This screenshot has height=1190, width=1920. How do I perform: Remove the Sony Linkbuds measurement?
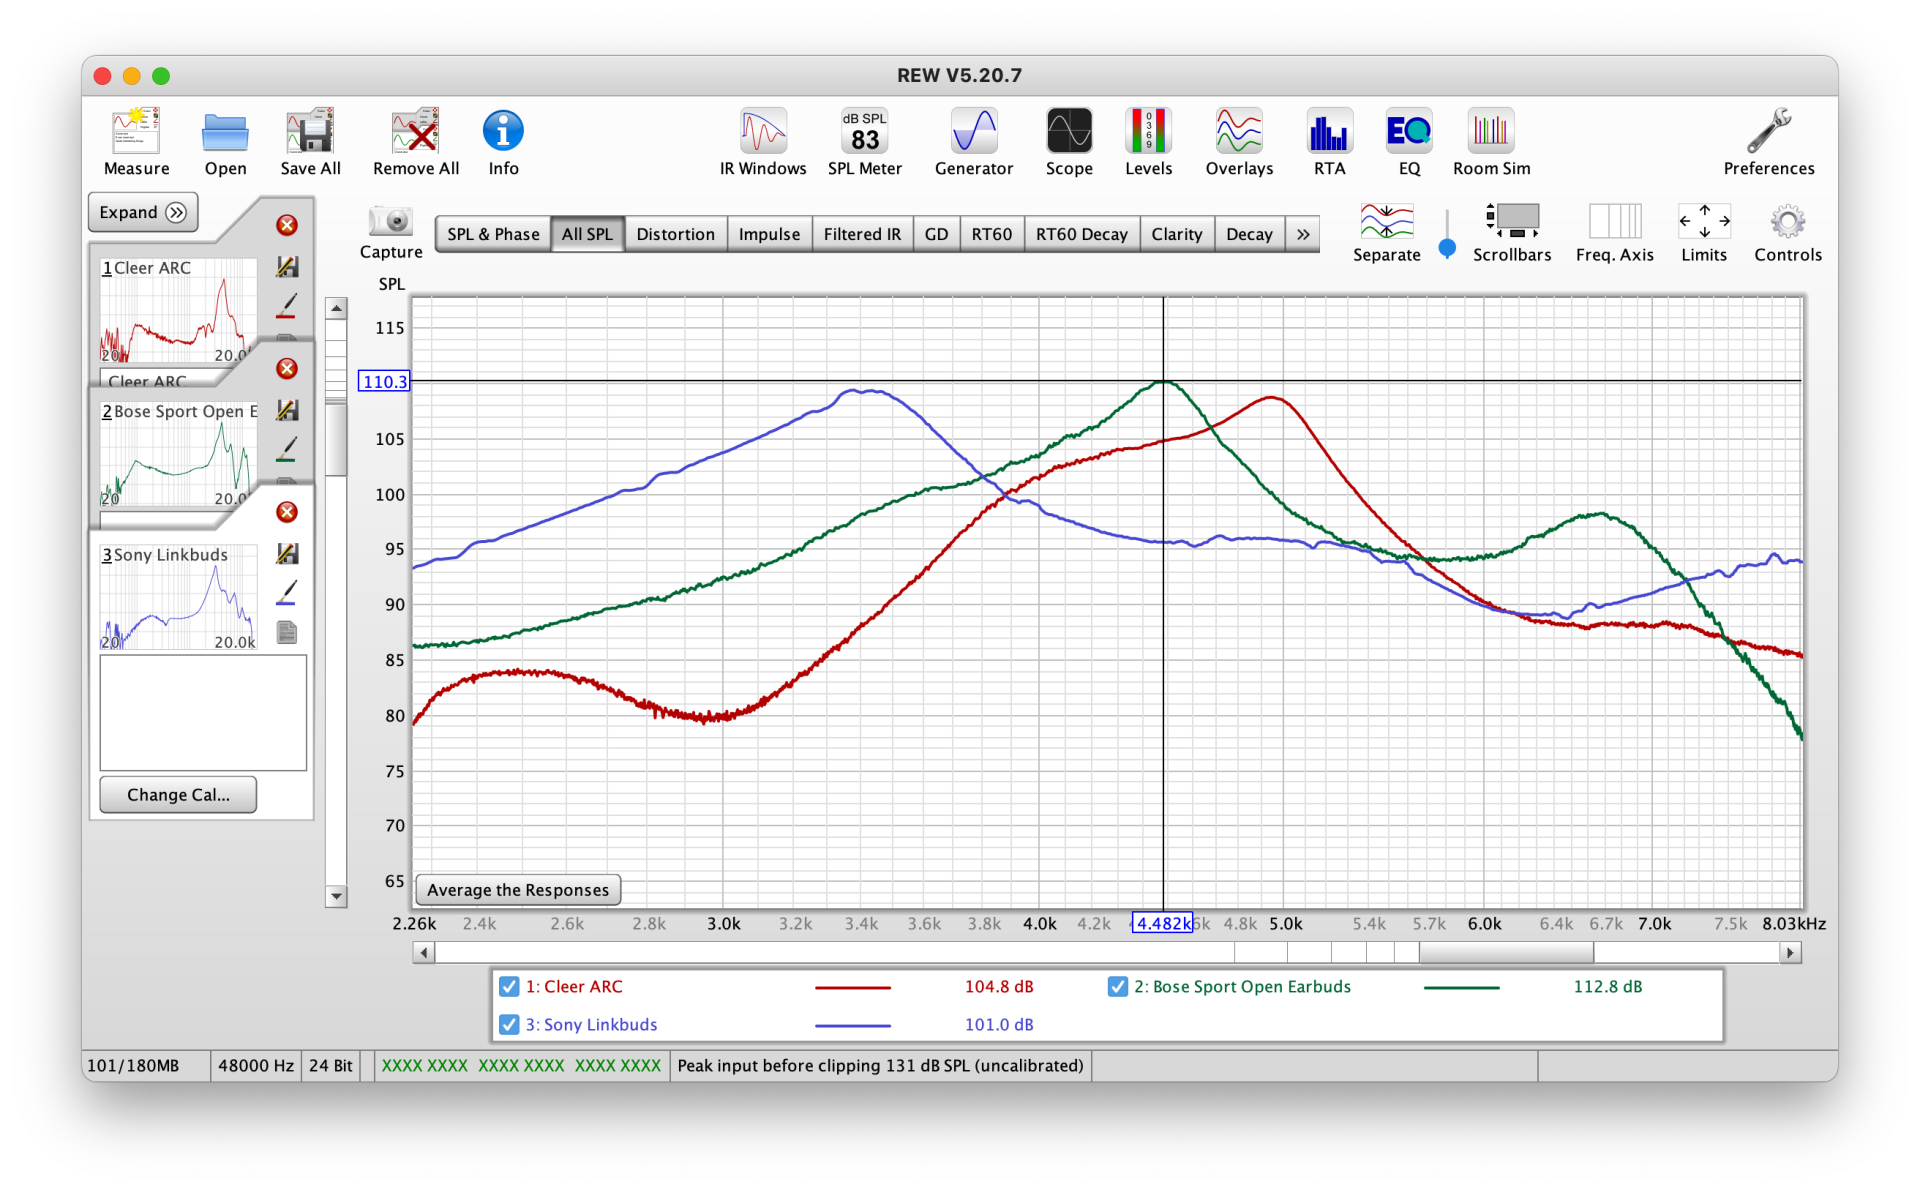tap(287, 512)
